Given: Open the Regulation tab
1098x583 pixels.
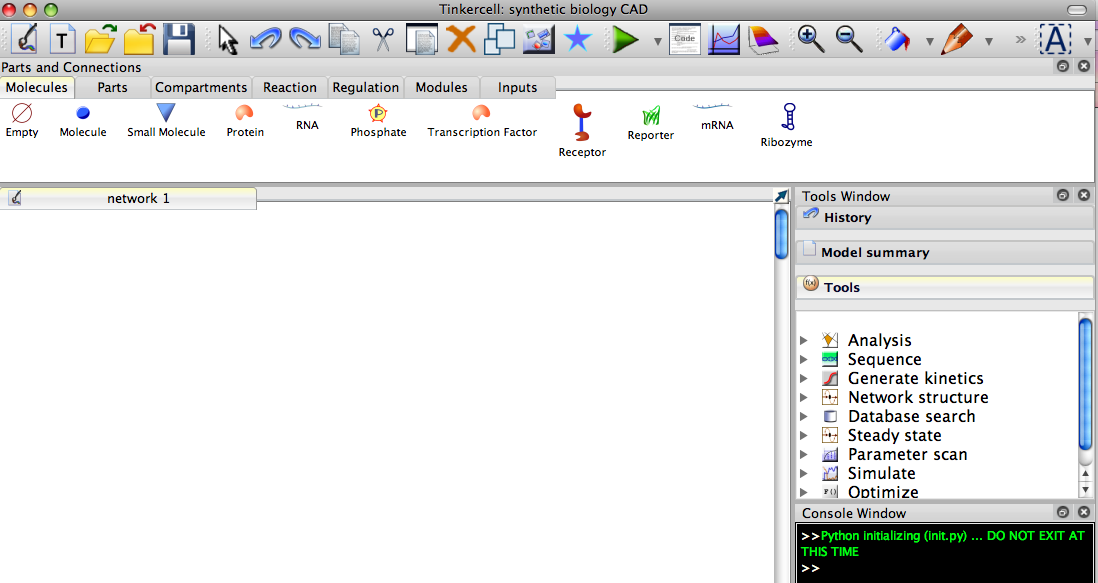Looking at the screenshot, I should coord(365,88).
